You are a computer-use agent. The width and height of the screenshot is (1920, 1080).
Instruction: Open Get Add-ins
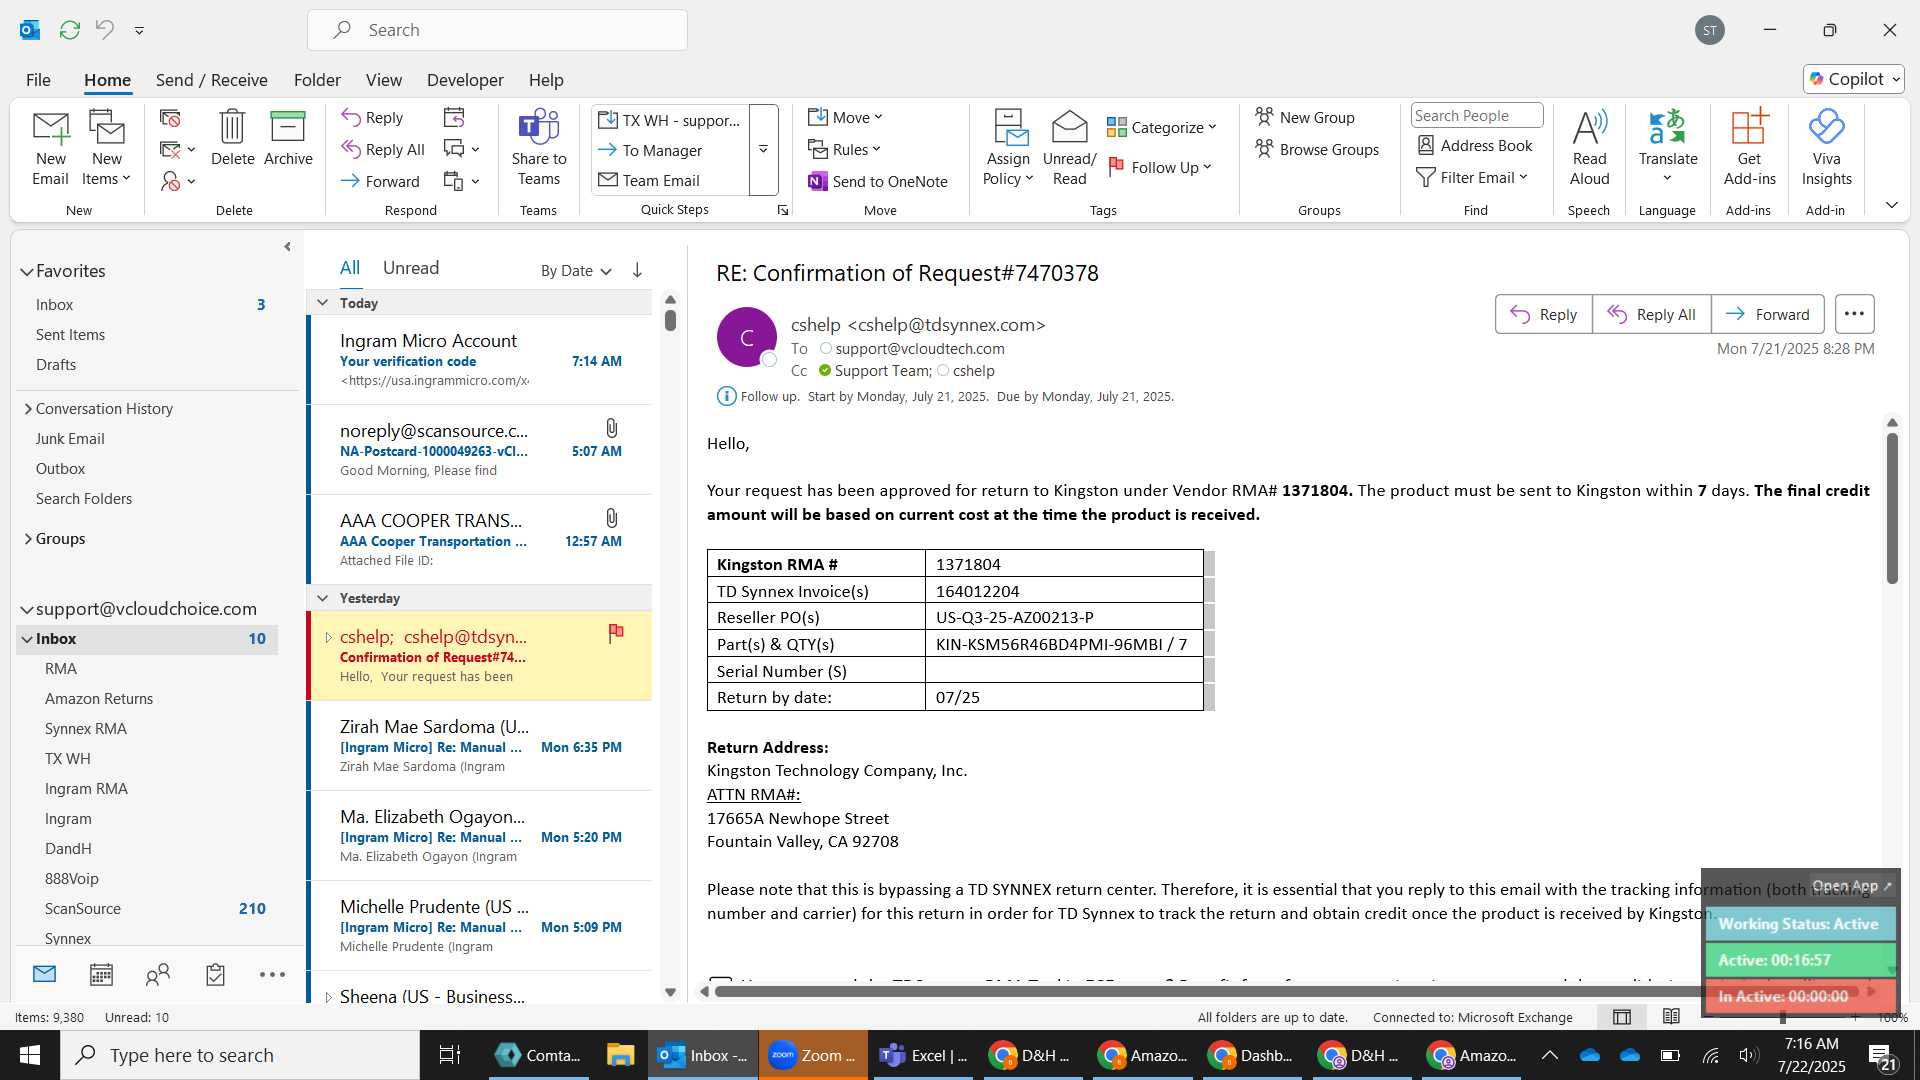pos(1749,148)
